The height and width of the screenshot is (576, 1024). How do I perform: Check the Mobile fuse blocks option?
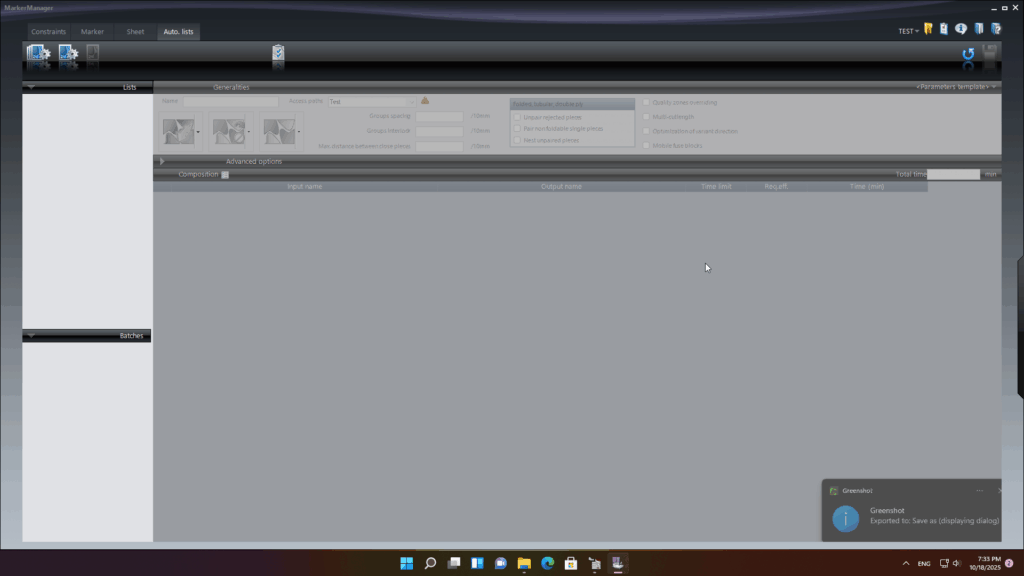[x=647, y=145]
